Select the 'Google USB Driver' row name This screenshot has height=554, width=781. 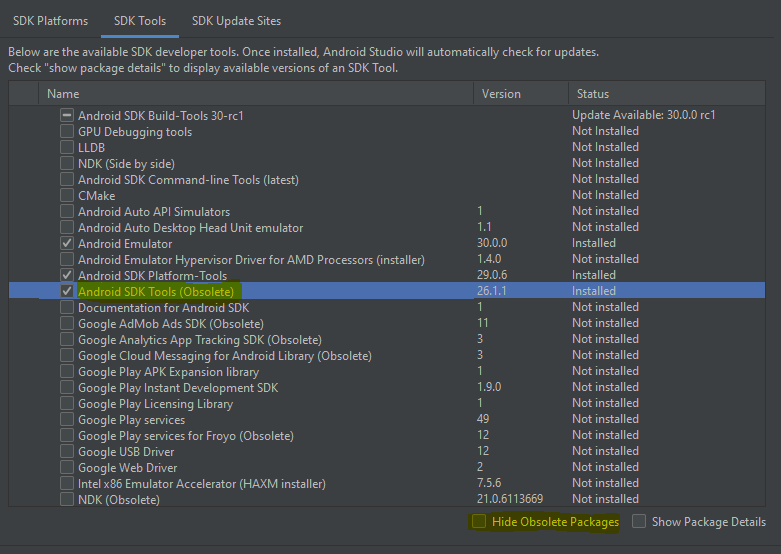[126, 451]
